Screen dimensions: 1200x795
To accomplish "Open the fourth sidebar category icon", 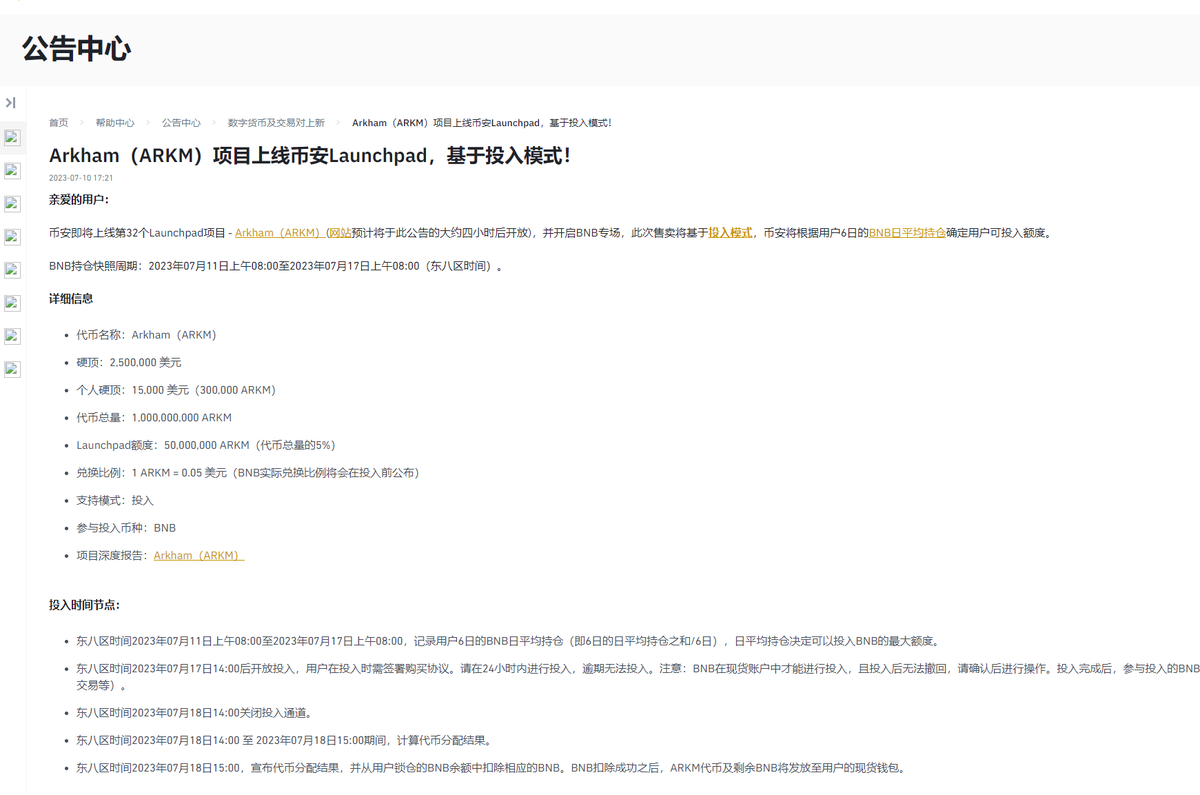I will [x=12, y=237].
